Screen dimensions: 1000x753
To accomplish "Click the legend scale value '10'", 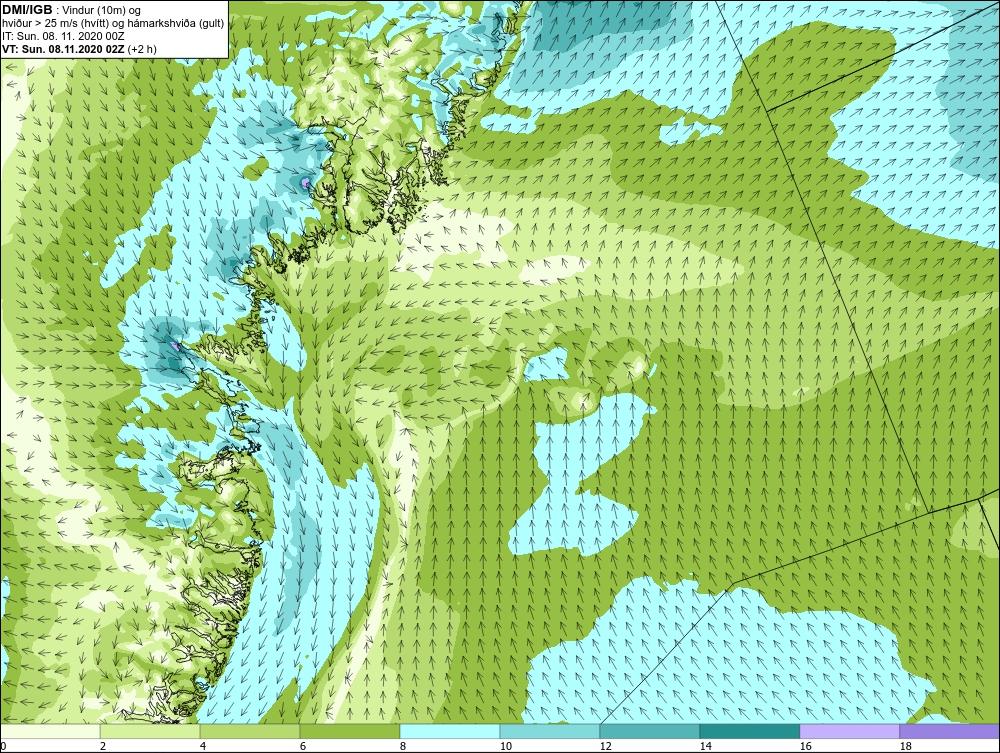I will [506, 746].
